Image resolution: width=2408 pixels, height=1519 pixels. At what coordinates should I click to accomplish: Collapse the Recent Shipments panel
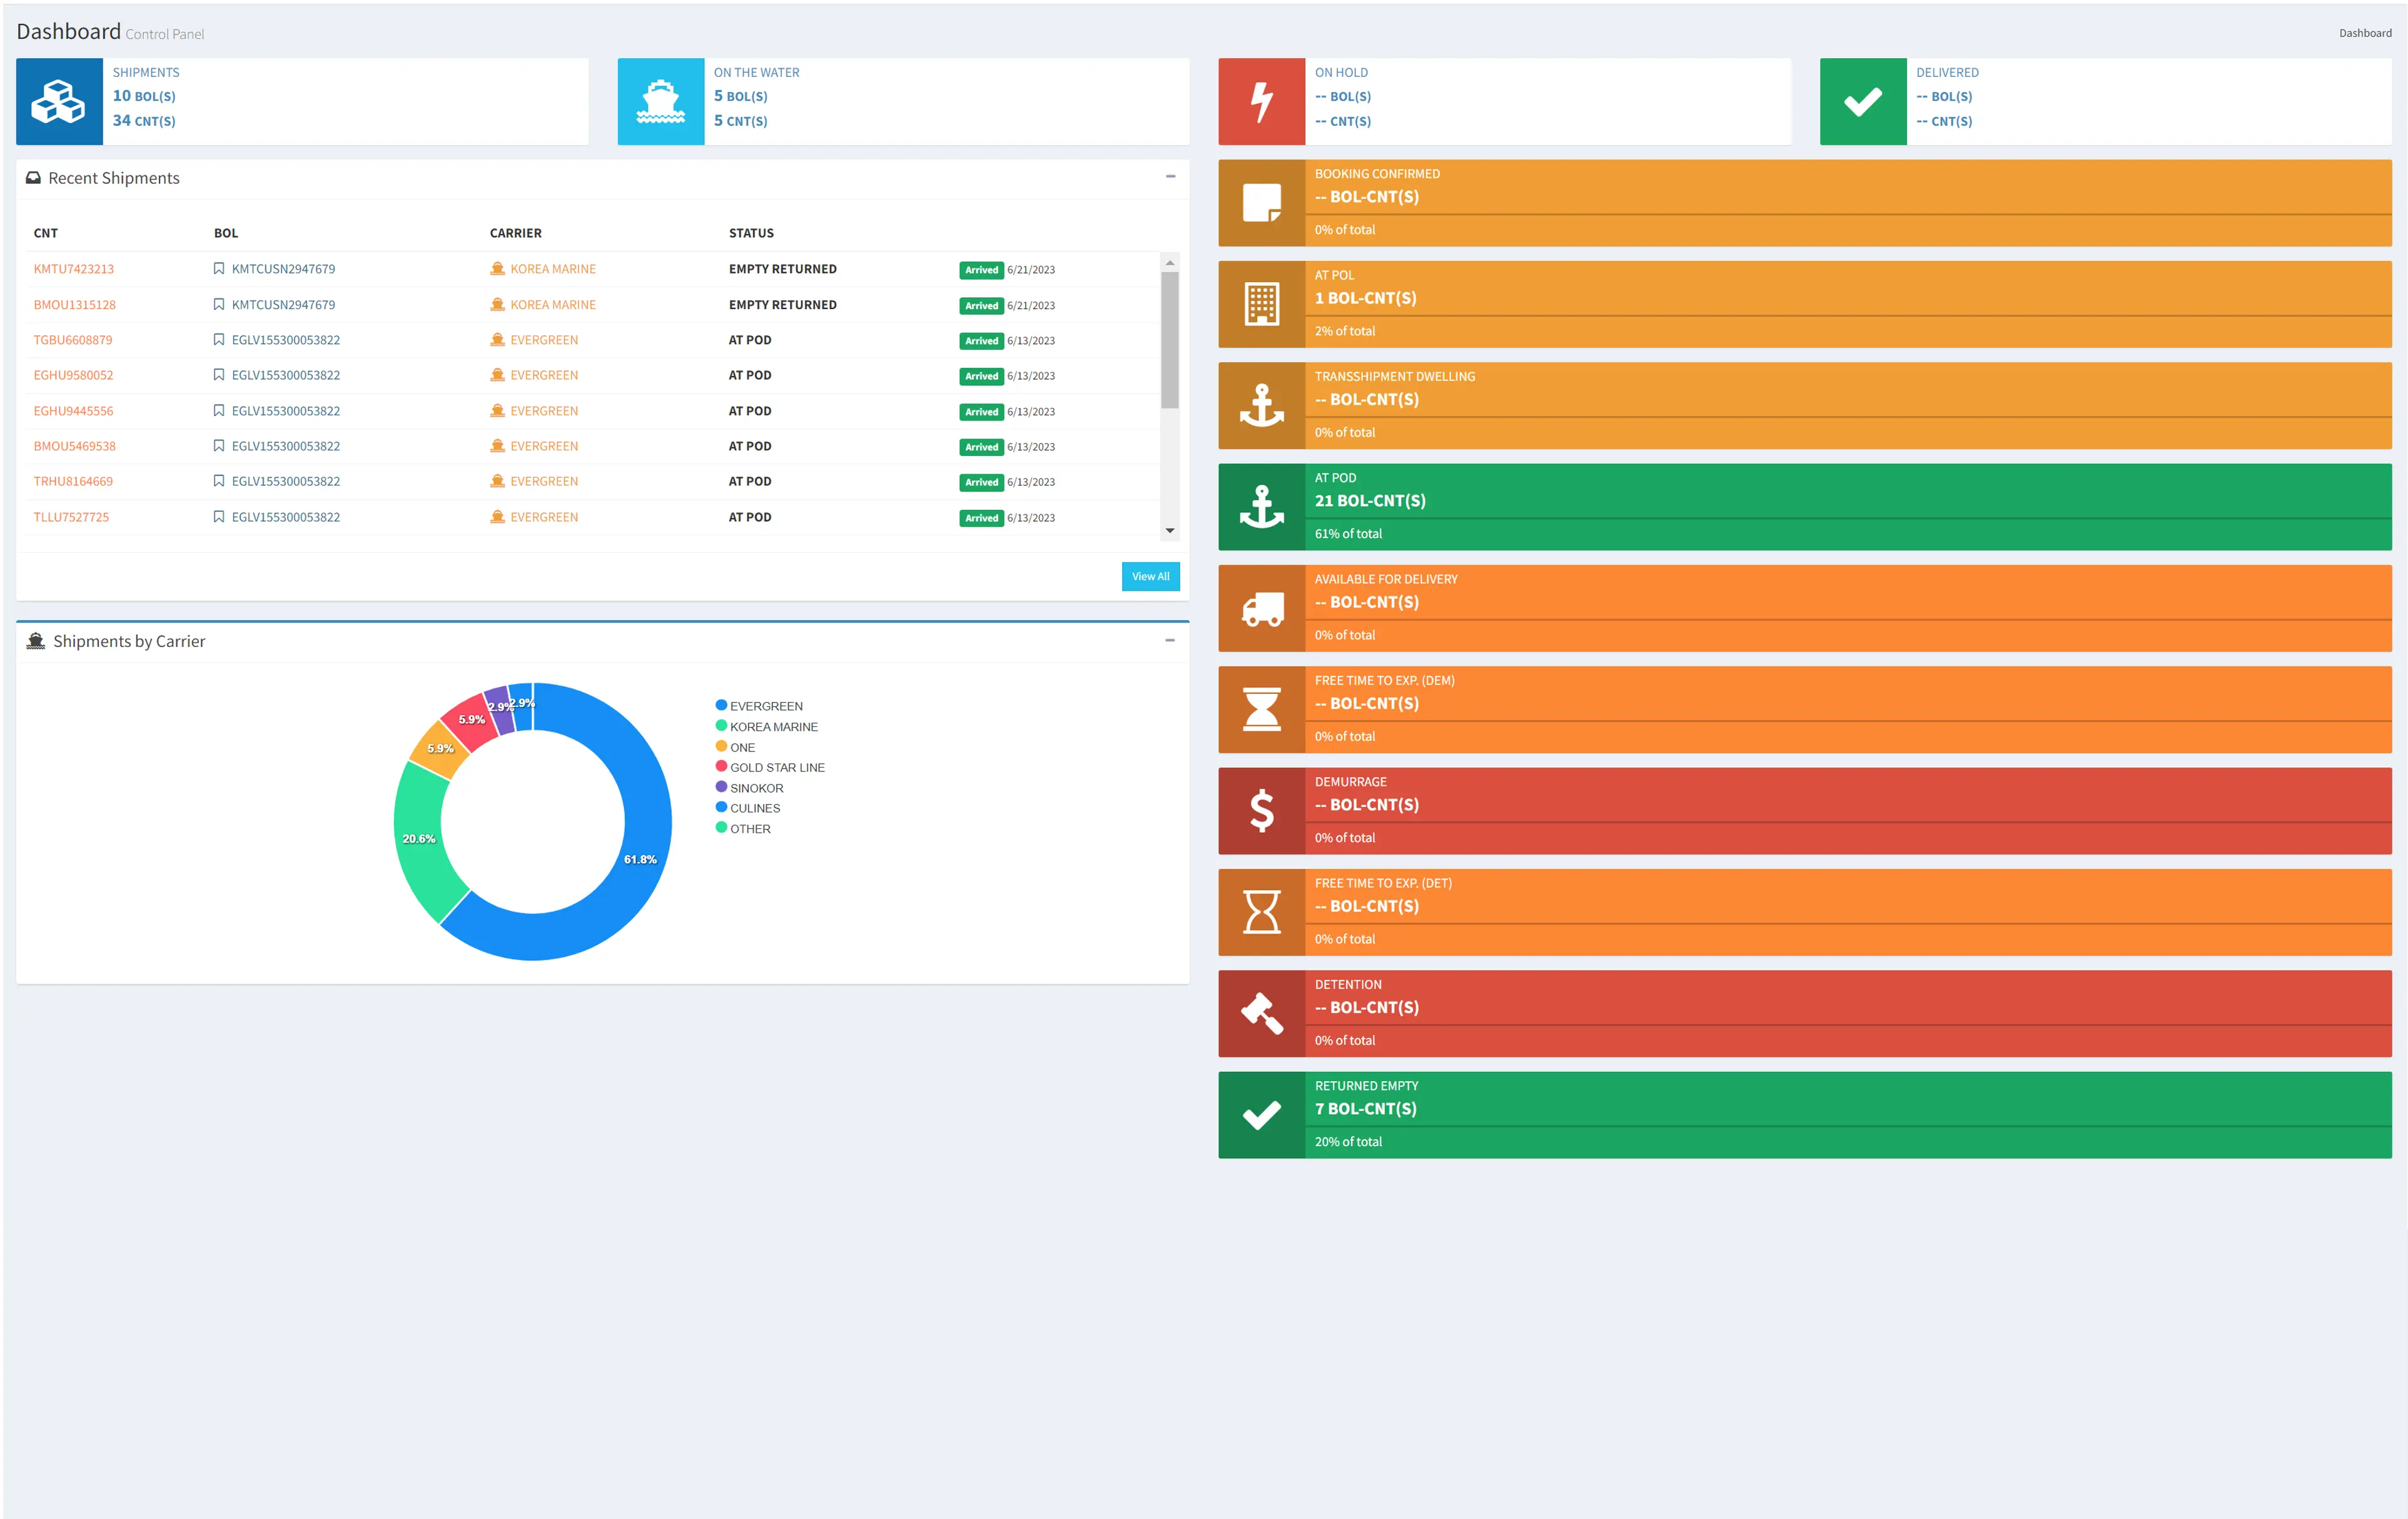(1169, 177)
